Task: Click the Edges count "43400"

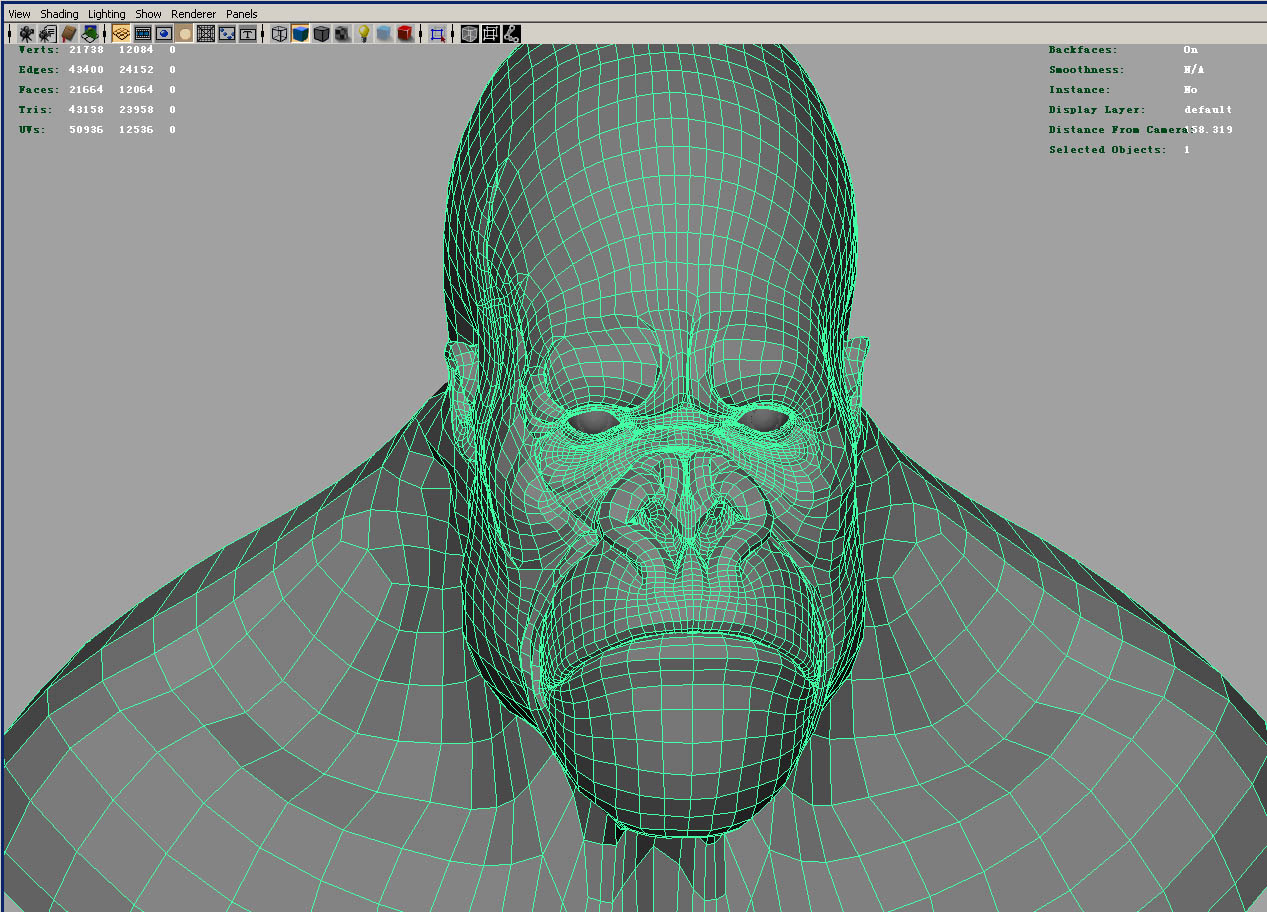Action: tap(87, 70)
